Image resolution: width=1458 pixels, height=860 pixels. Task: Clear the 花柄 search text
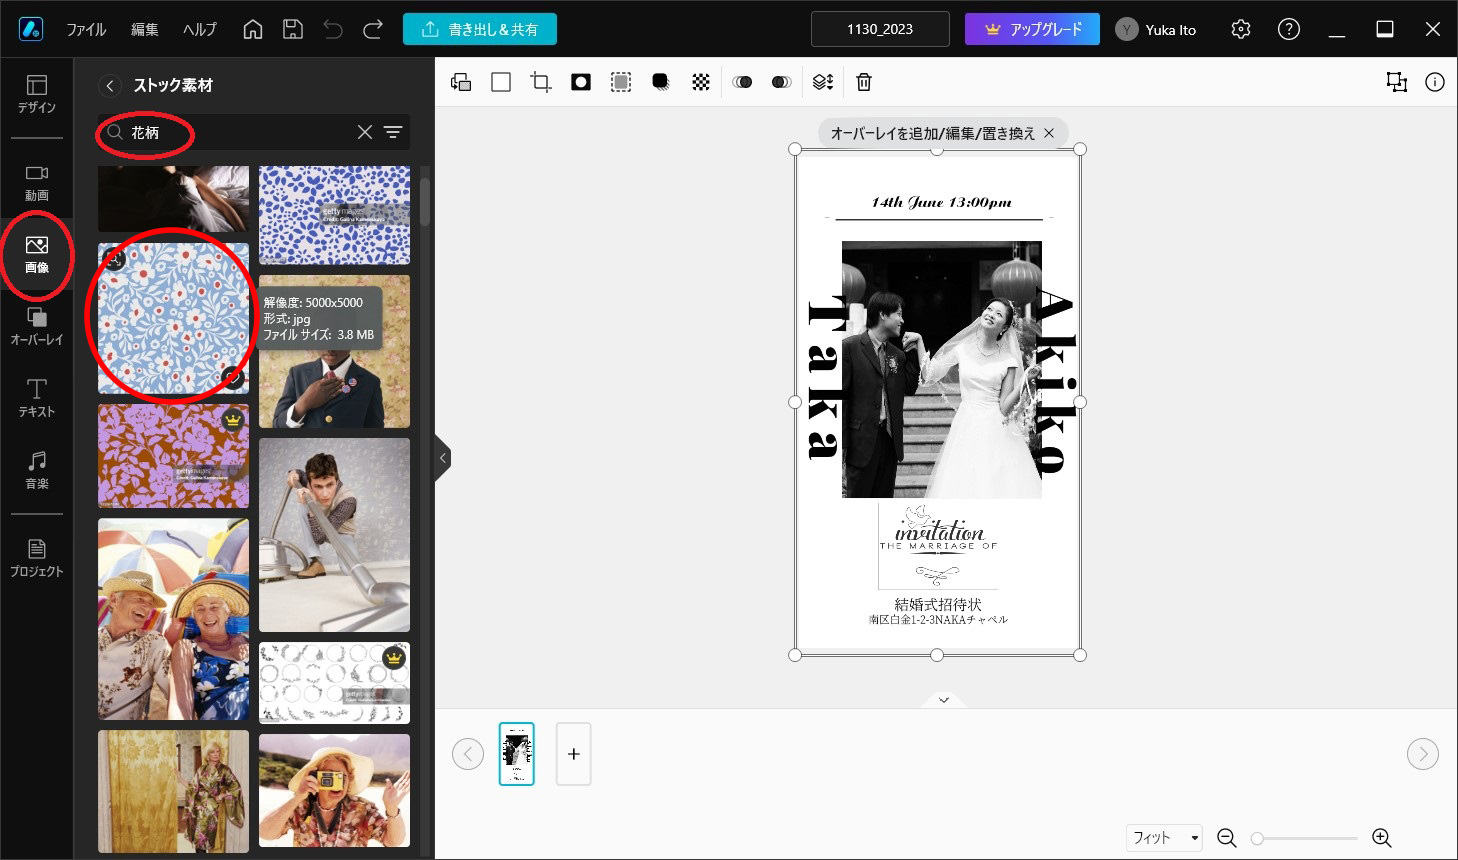[x=365, y=132]
